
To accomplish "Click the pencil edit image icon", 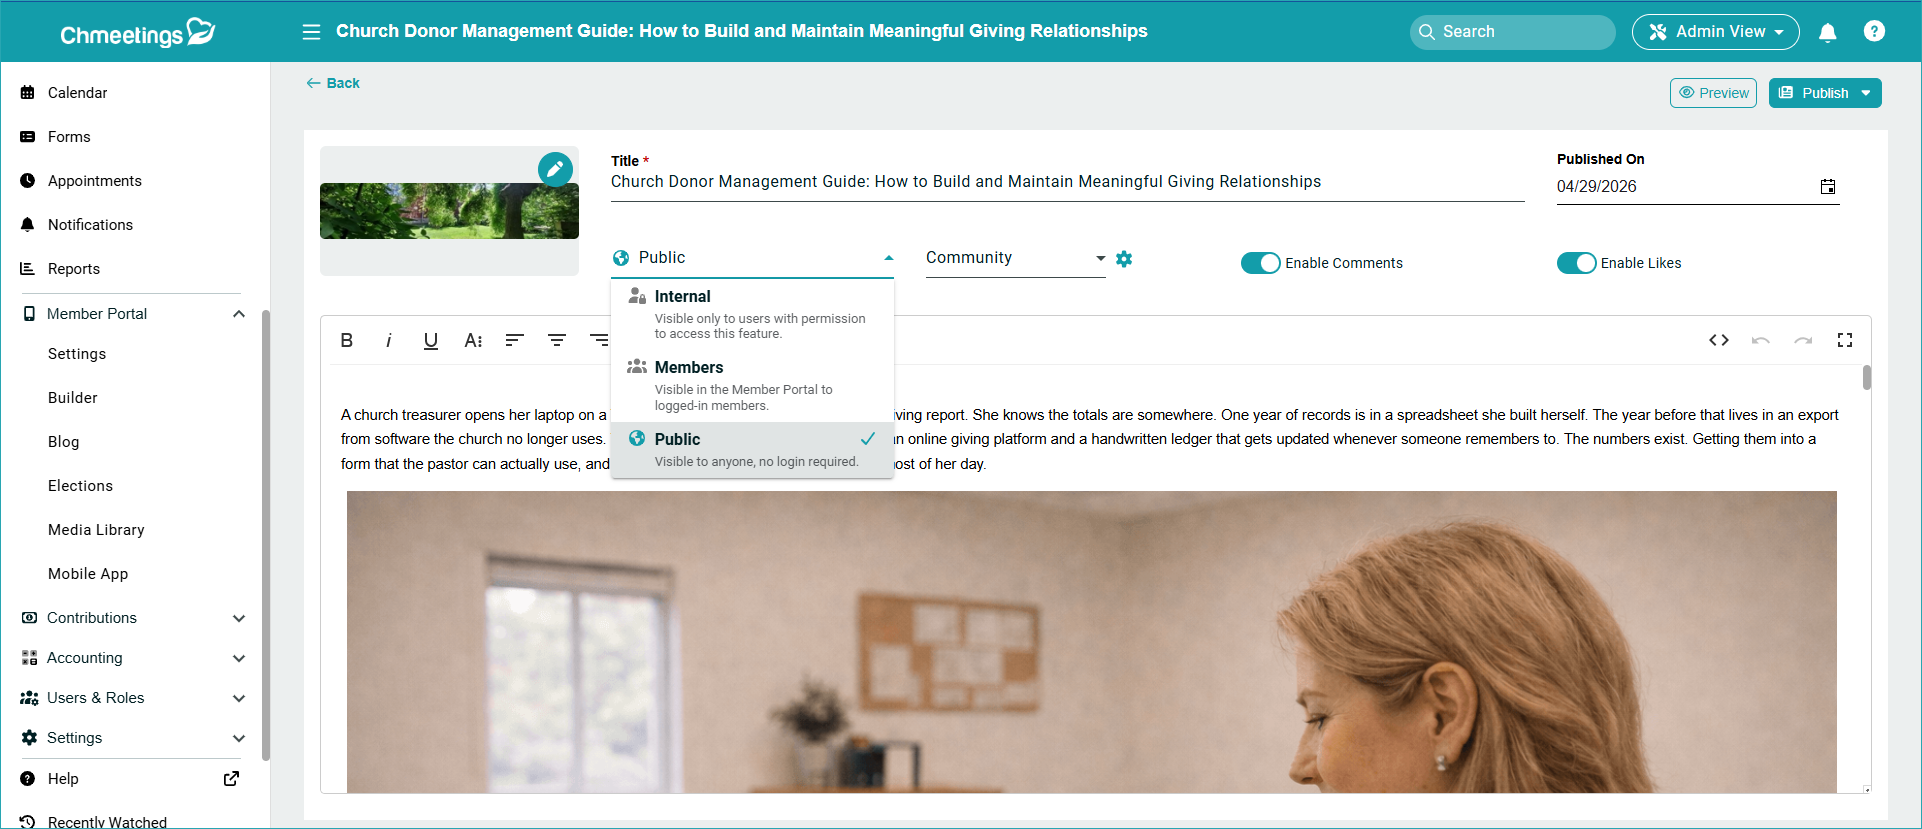I will pyautogui.click(x=555, y=169).
